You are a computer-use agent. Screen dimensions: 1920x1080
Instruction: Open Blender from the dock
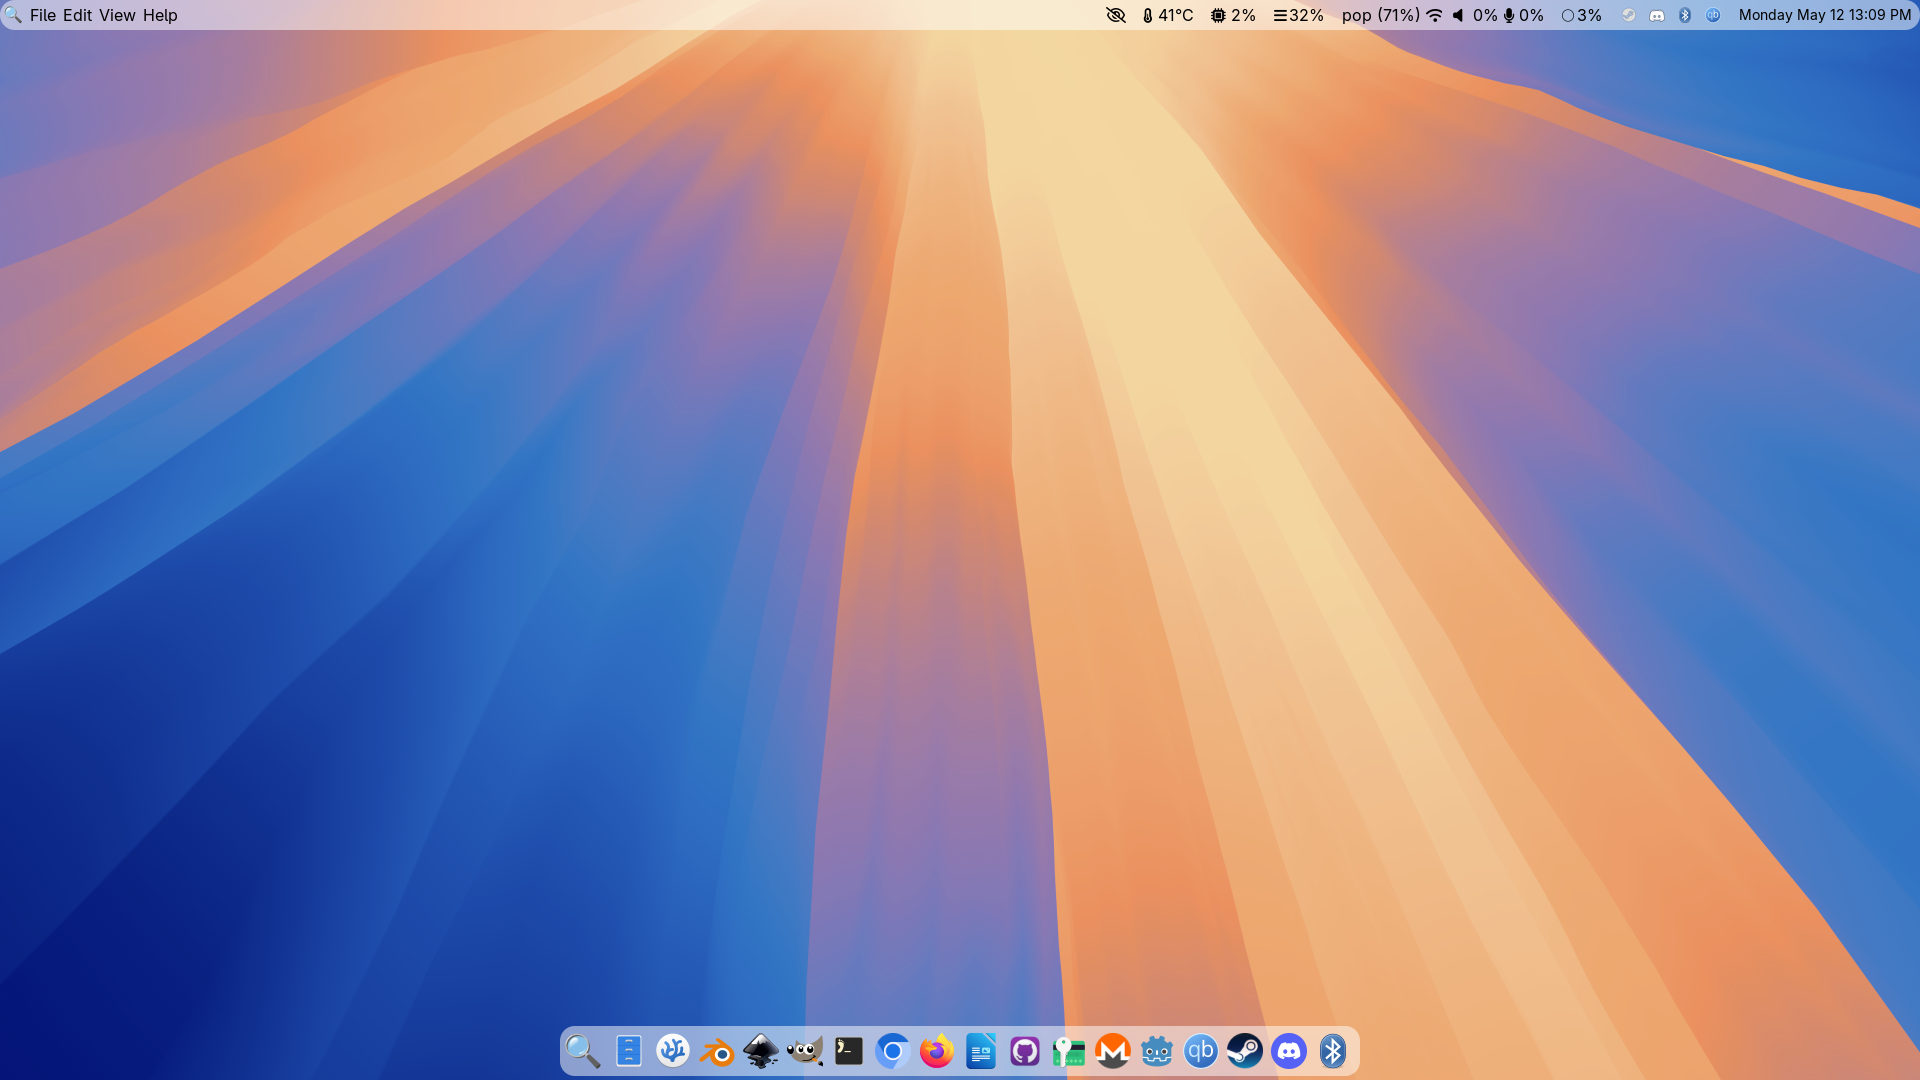tap(717, 1051)
